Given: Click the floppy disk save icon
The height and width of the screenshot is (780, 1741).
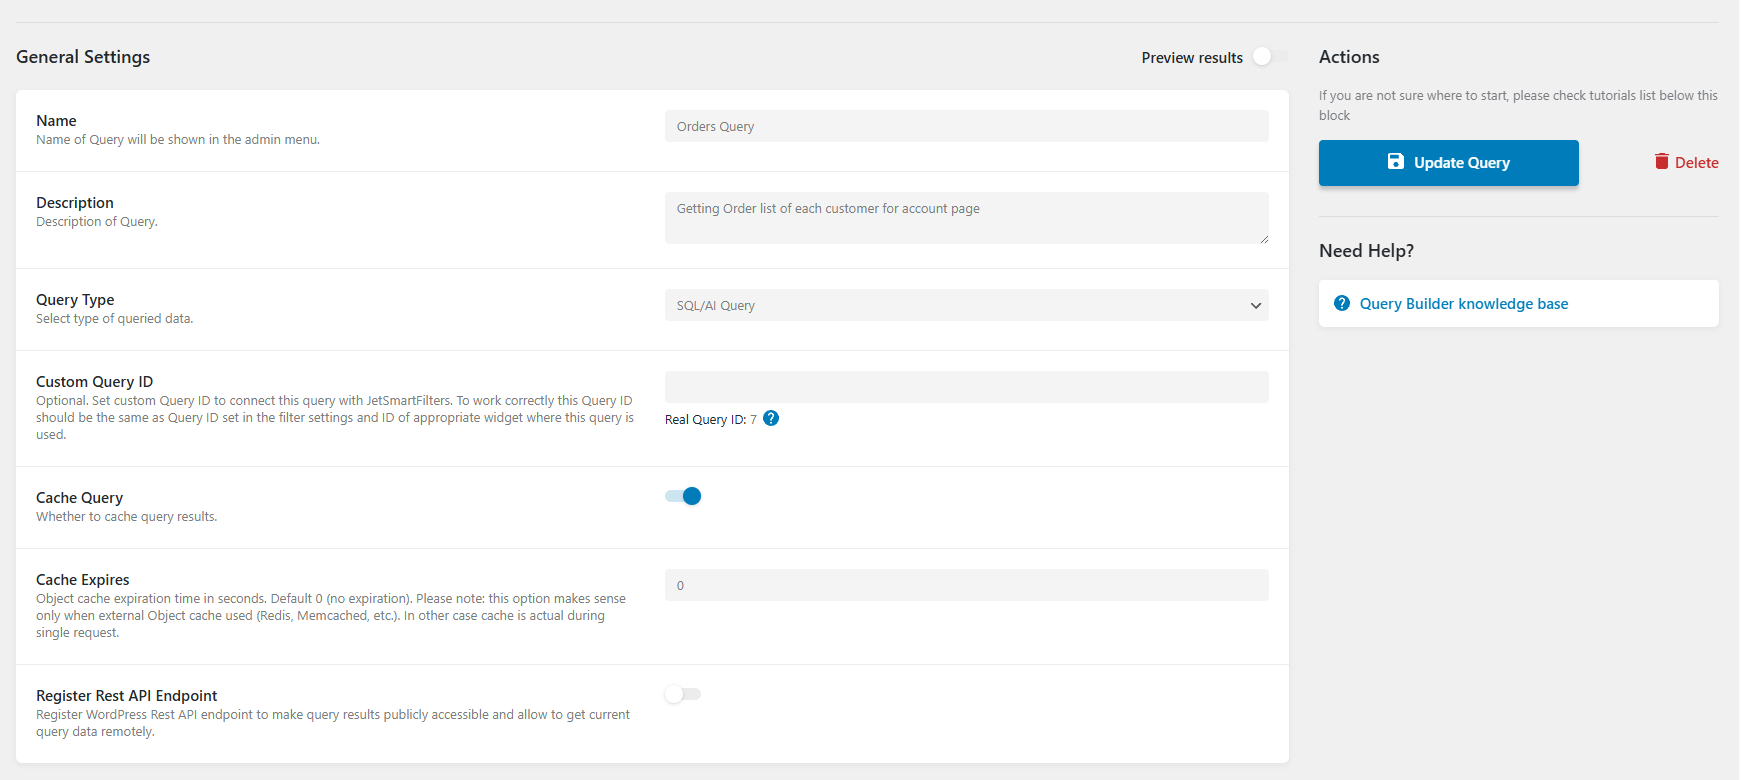Looking at the screenshot, I should click(1396, 162).
